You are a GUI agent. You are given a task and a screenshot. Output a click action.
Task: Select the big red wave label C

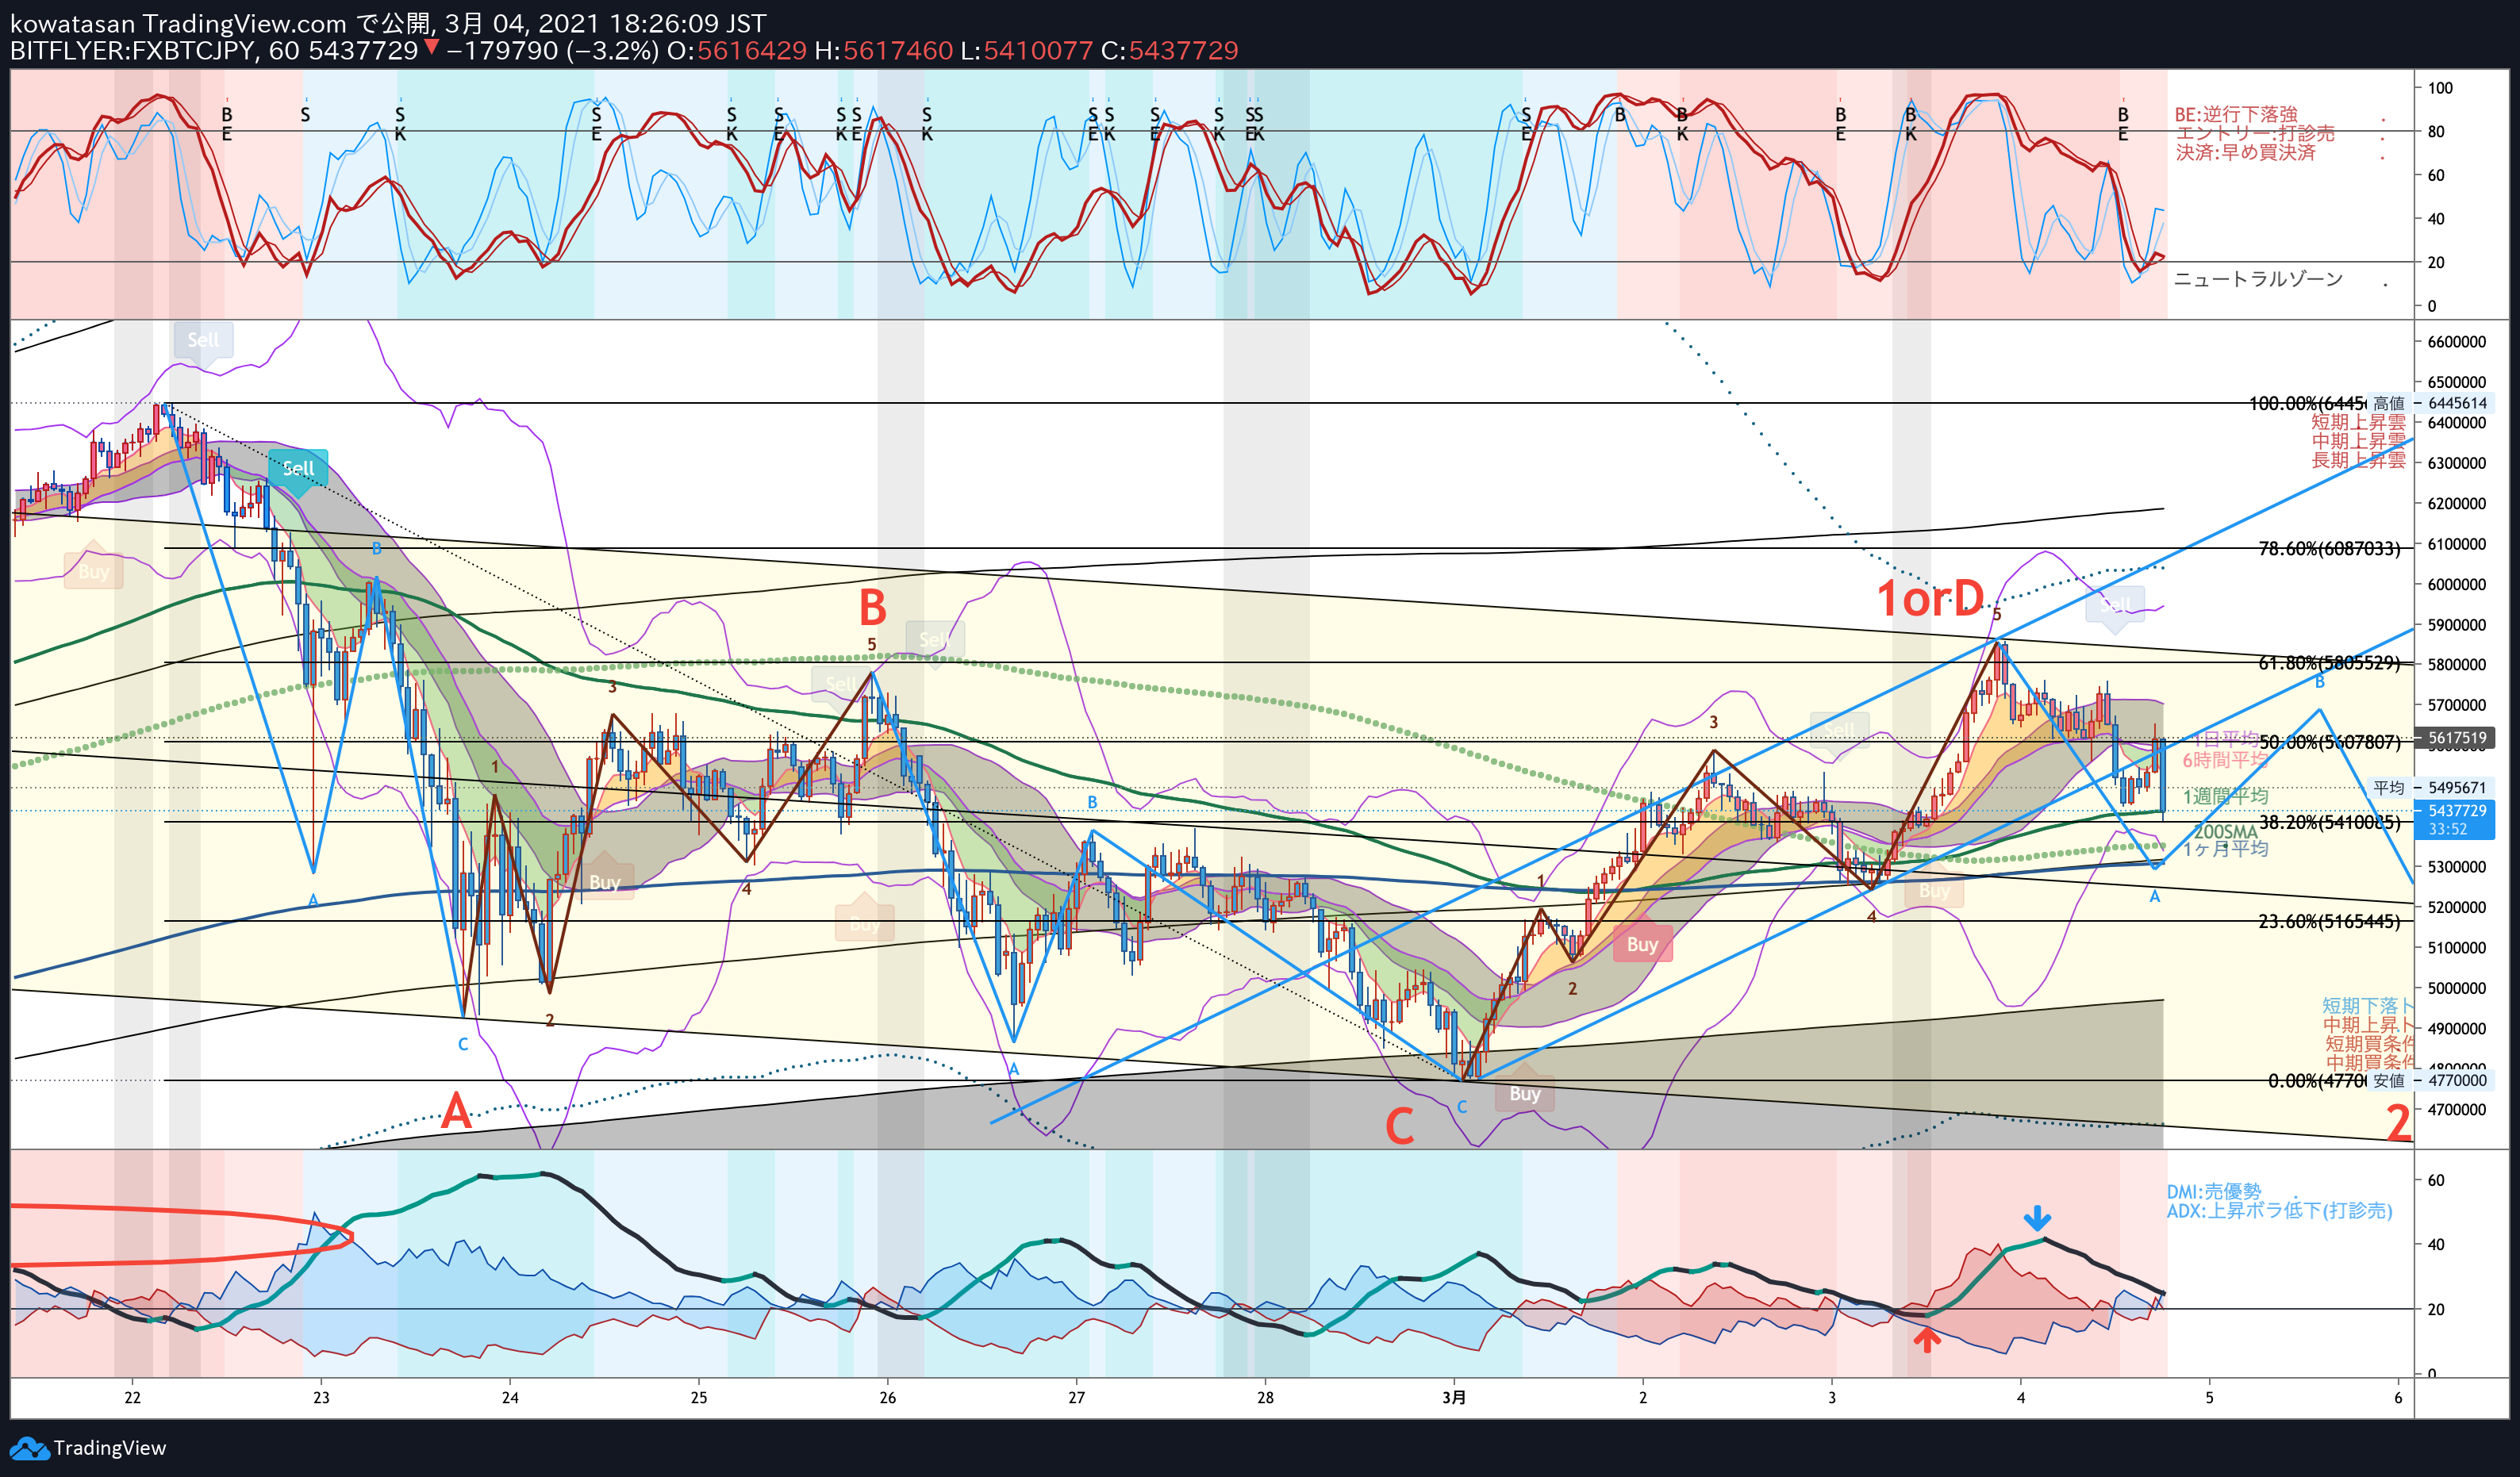coord(1399,1127)
